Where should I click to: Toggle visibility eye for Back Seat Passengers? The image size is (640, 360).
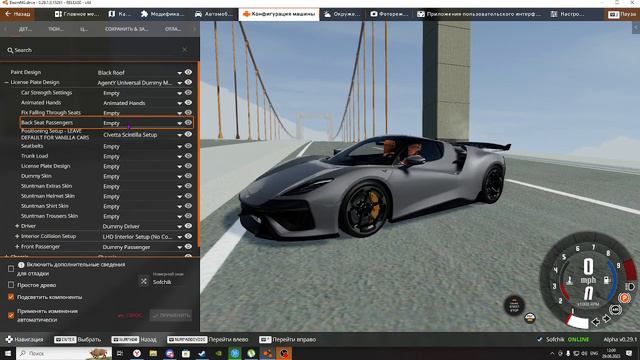pyautogui.click(x=188, y=122)
